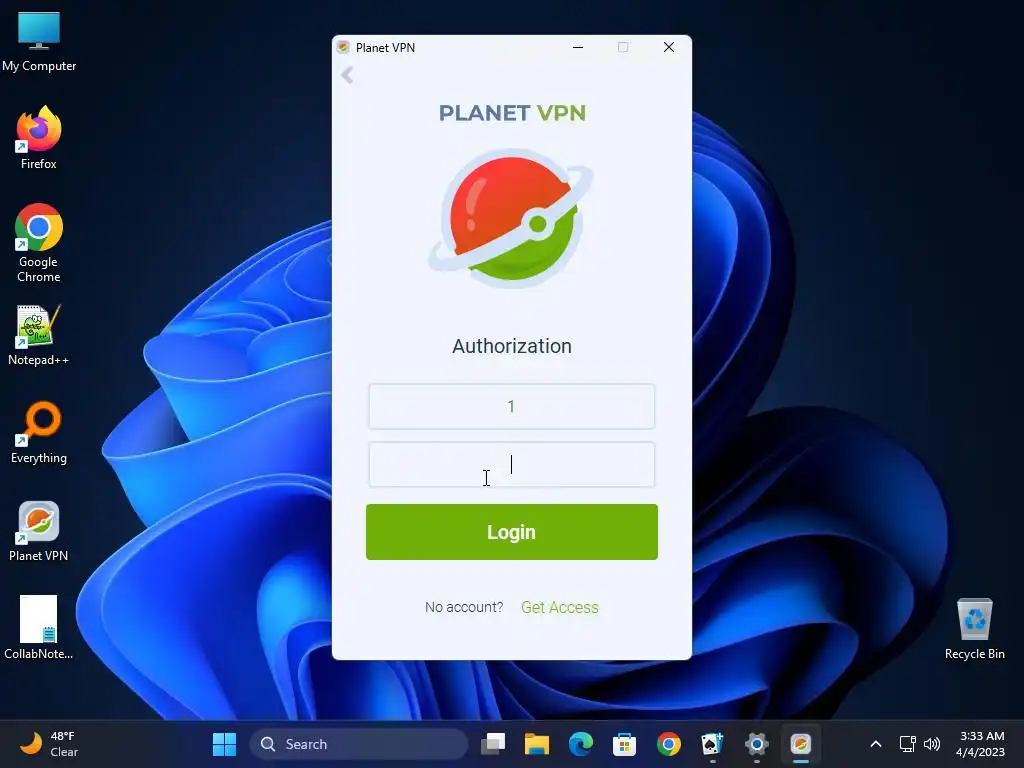The width and height of the screenshot is (1024, 768).
Task: Launch Chrome from the taskbar
Action: coord(669,744)
